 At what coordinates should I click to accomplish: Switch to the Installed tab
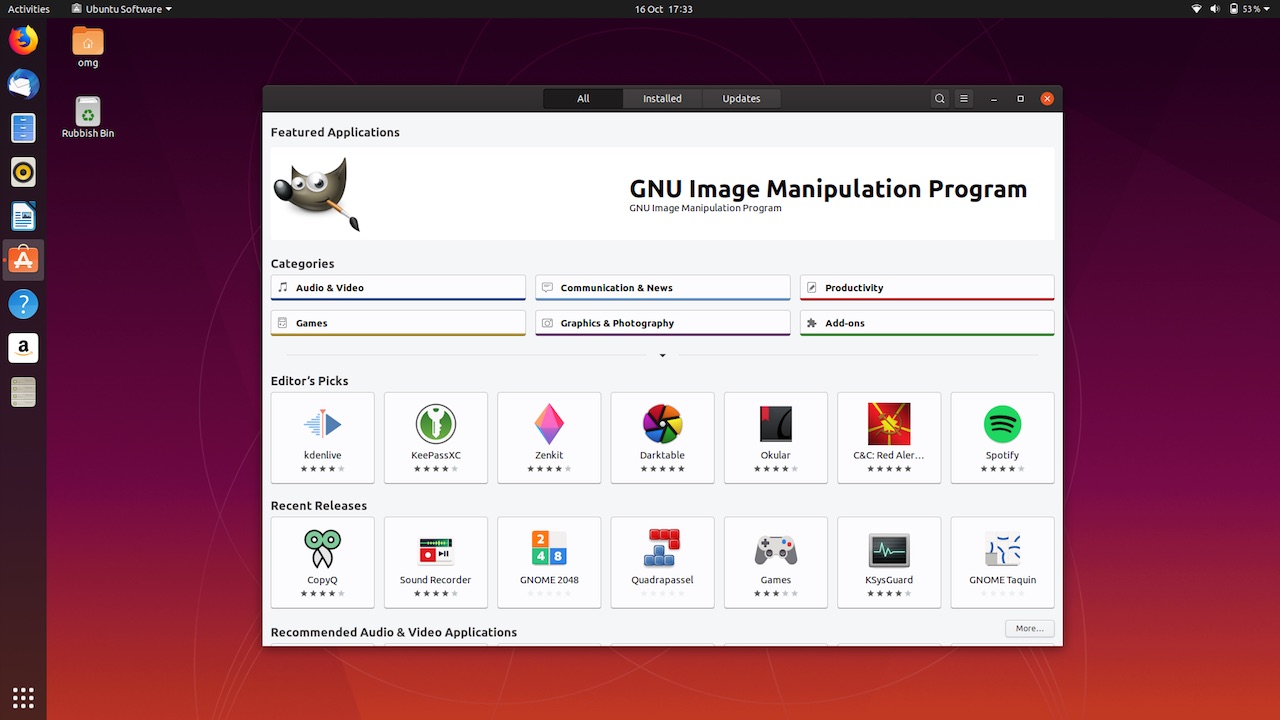click(x=661, y=98)
